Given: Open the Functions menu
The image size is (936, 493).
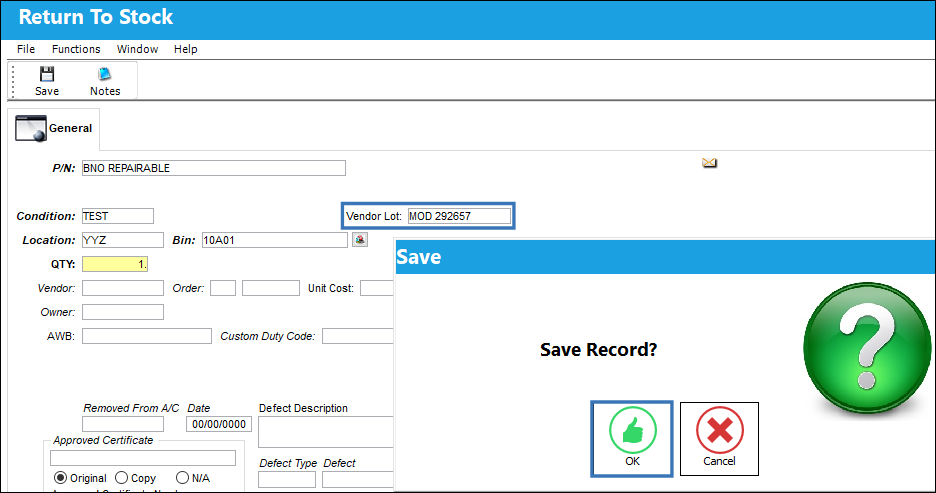Looking at the screenshot, I should point(76,49).
